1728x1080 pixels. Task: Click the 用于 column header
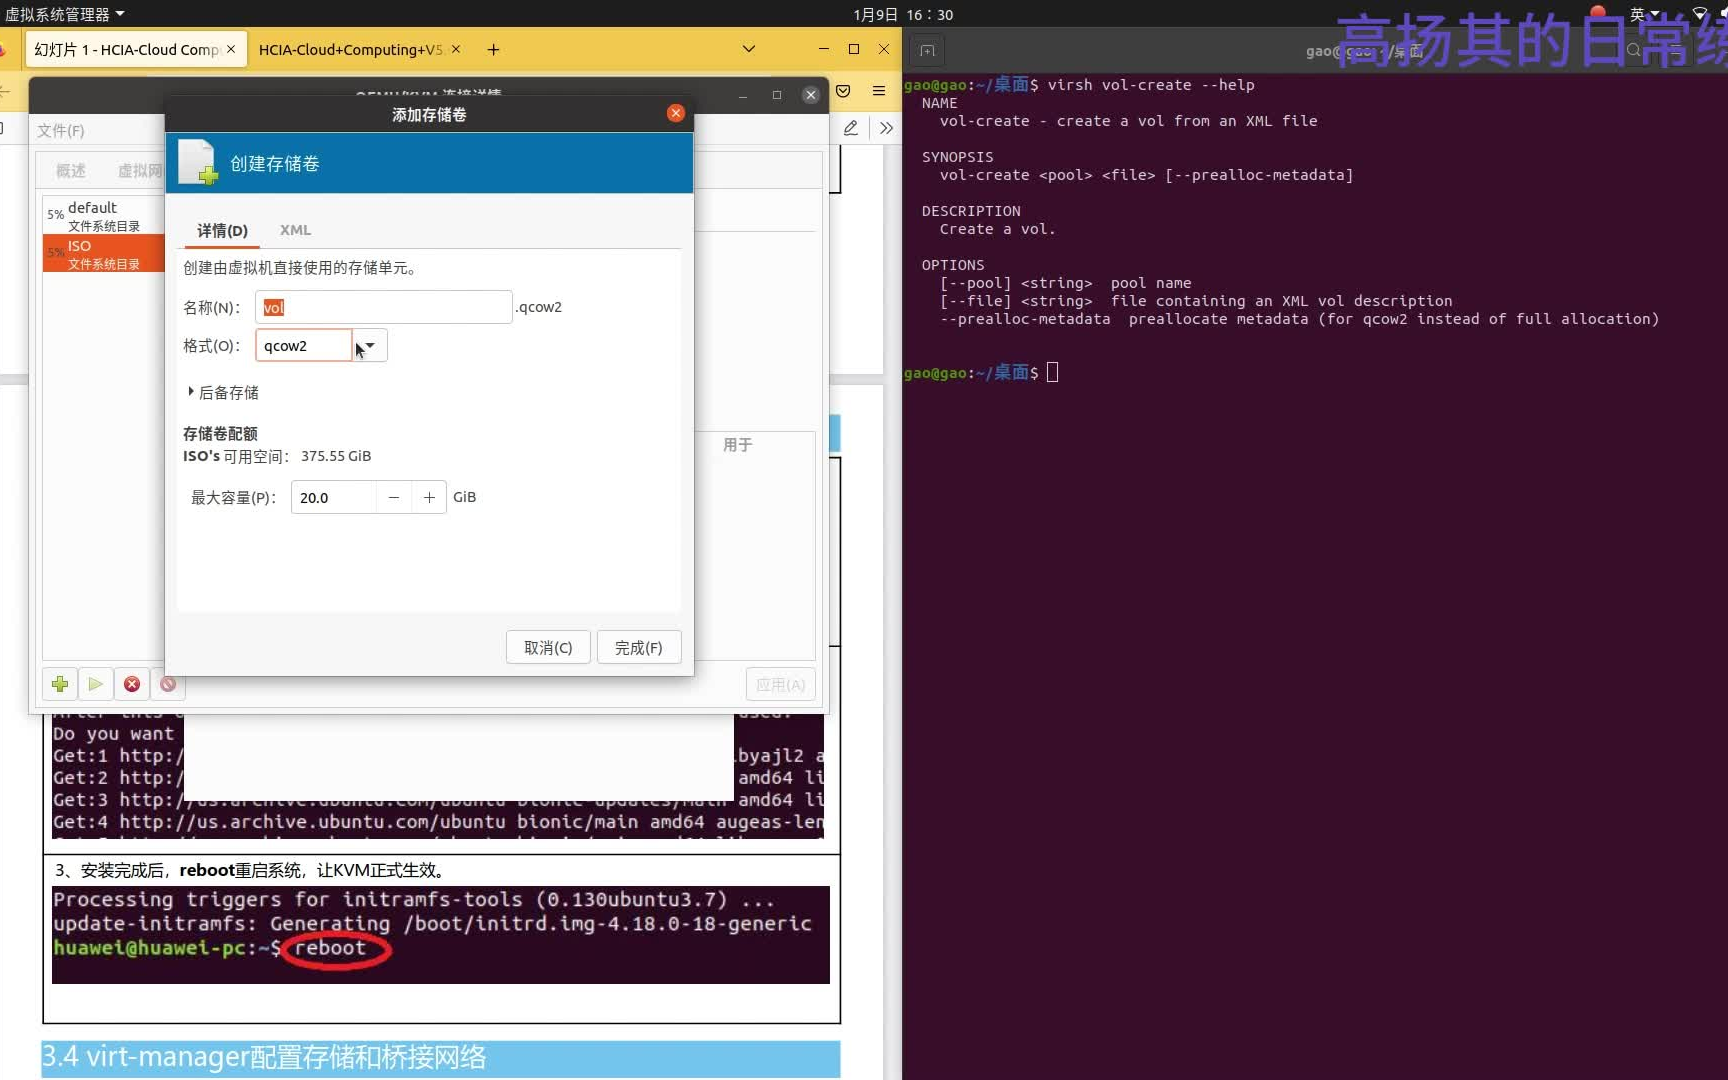coord(737,445)
